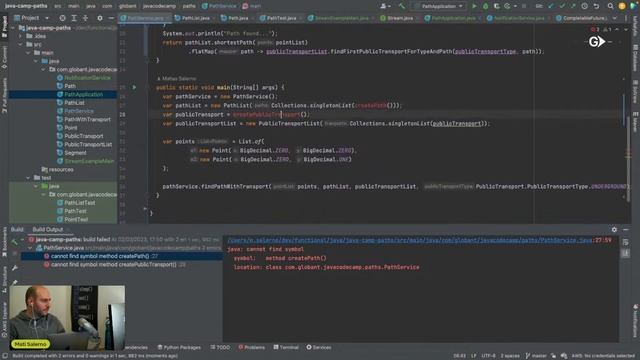Image resolution: width=640 pixels, height=360 pixels.
Task: Click the pin tab icon in Build sidebar
Action: point(15,282)
